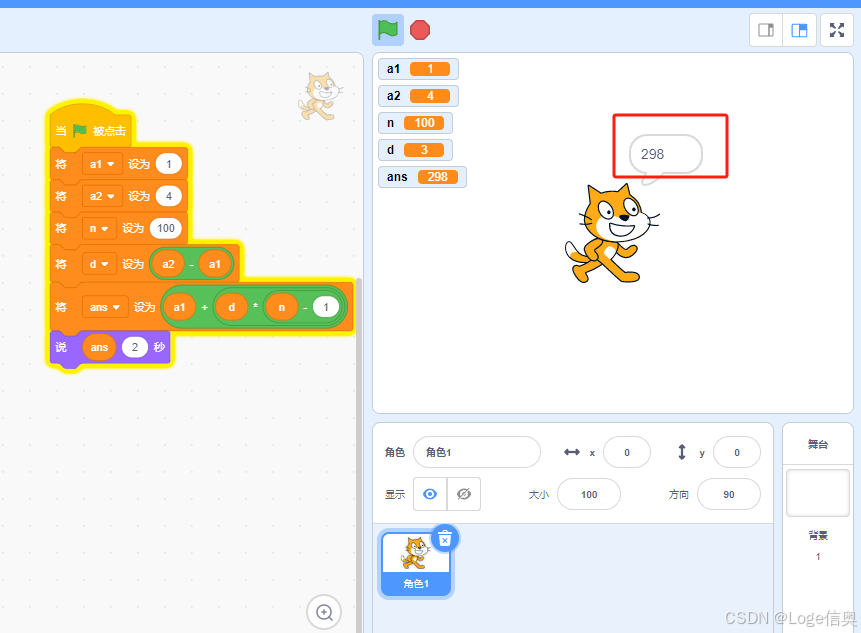Click the green flag to run
861x633 pixels.
(x=388, y=30)
